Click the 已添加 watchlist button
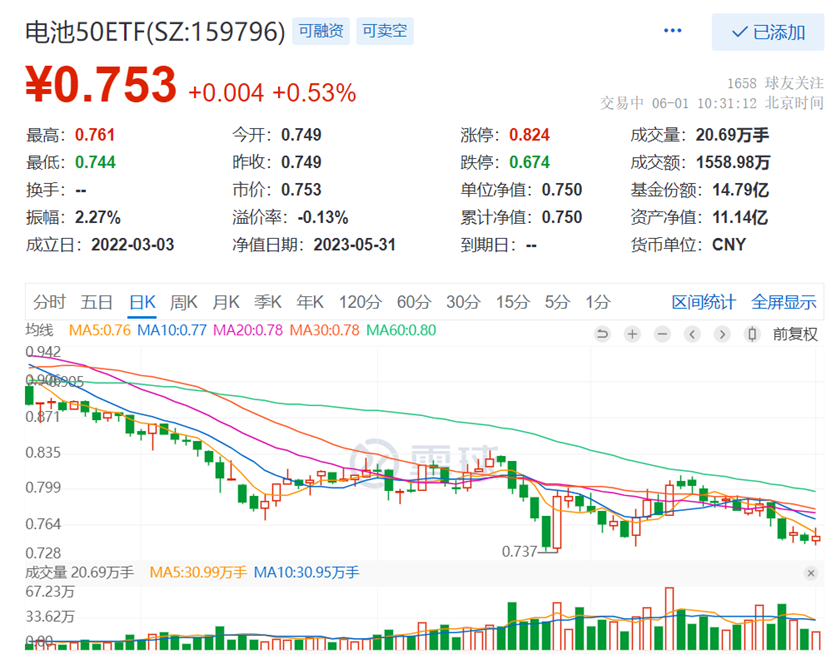This screenshot has height=654, width=831. [x=768, y=32]
